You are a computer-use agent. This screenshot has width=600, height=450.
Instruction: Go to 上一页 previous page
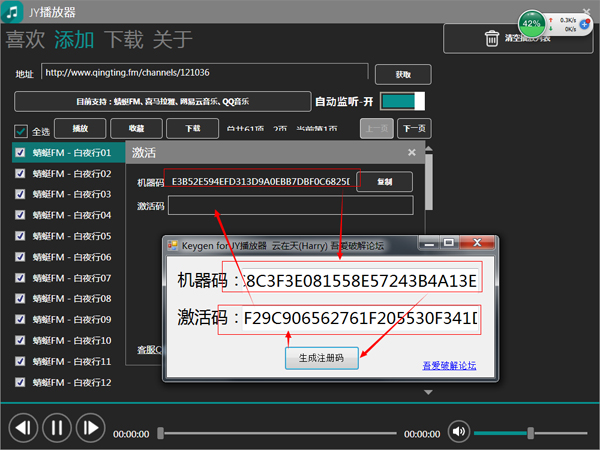coord(377,129)
